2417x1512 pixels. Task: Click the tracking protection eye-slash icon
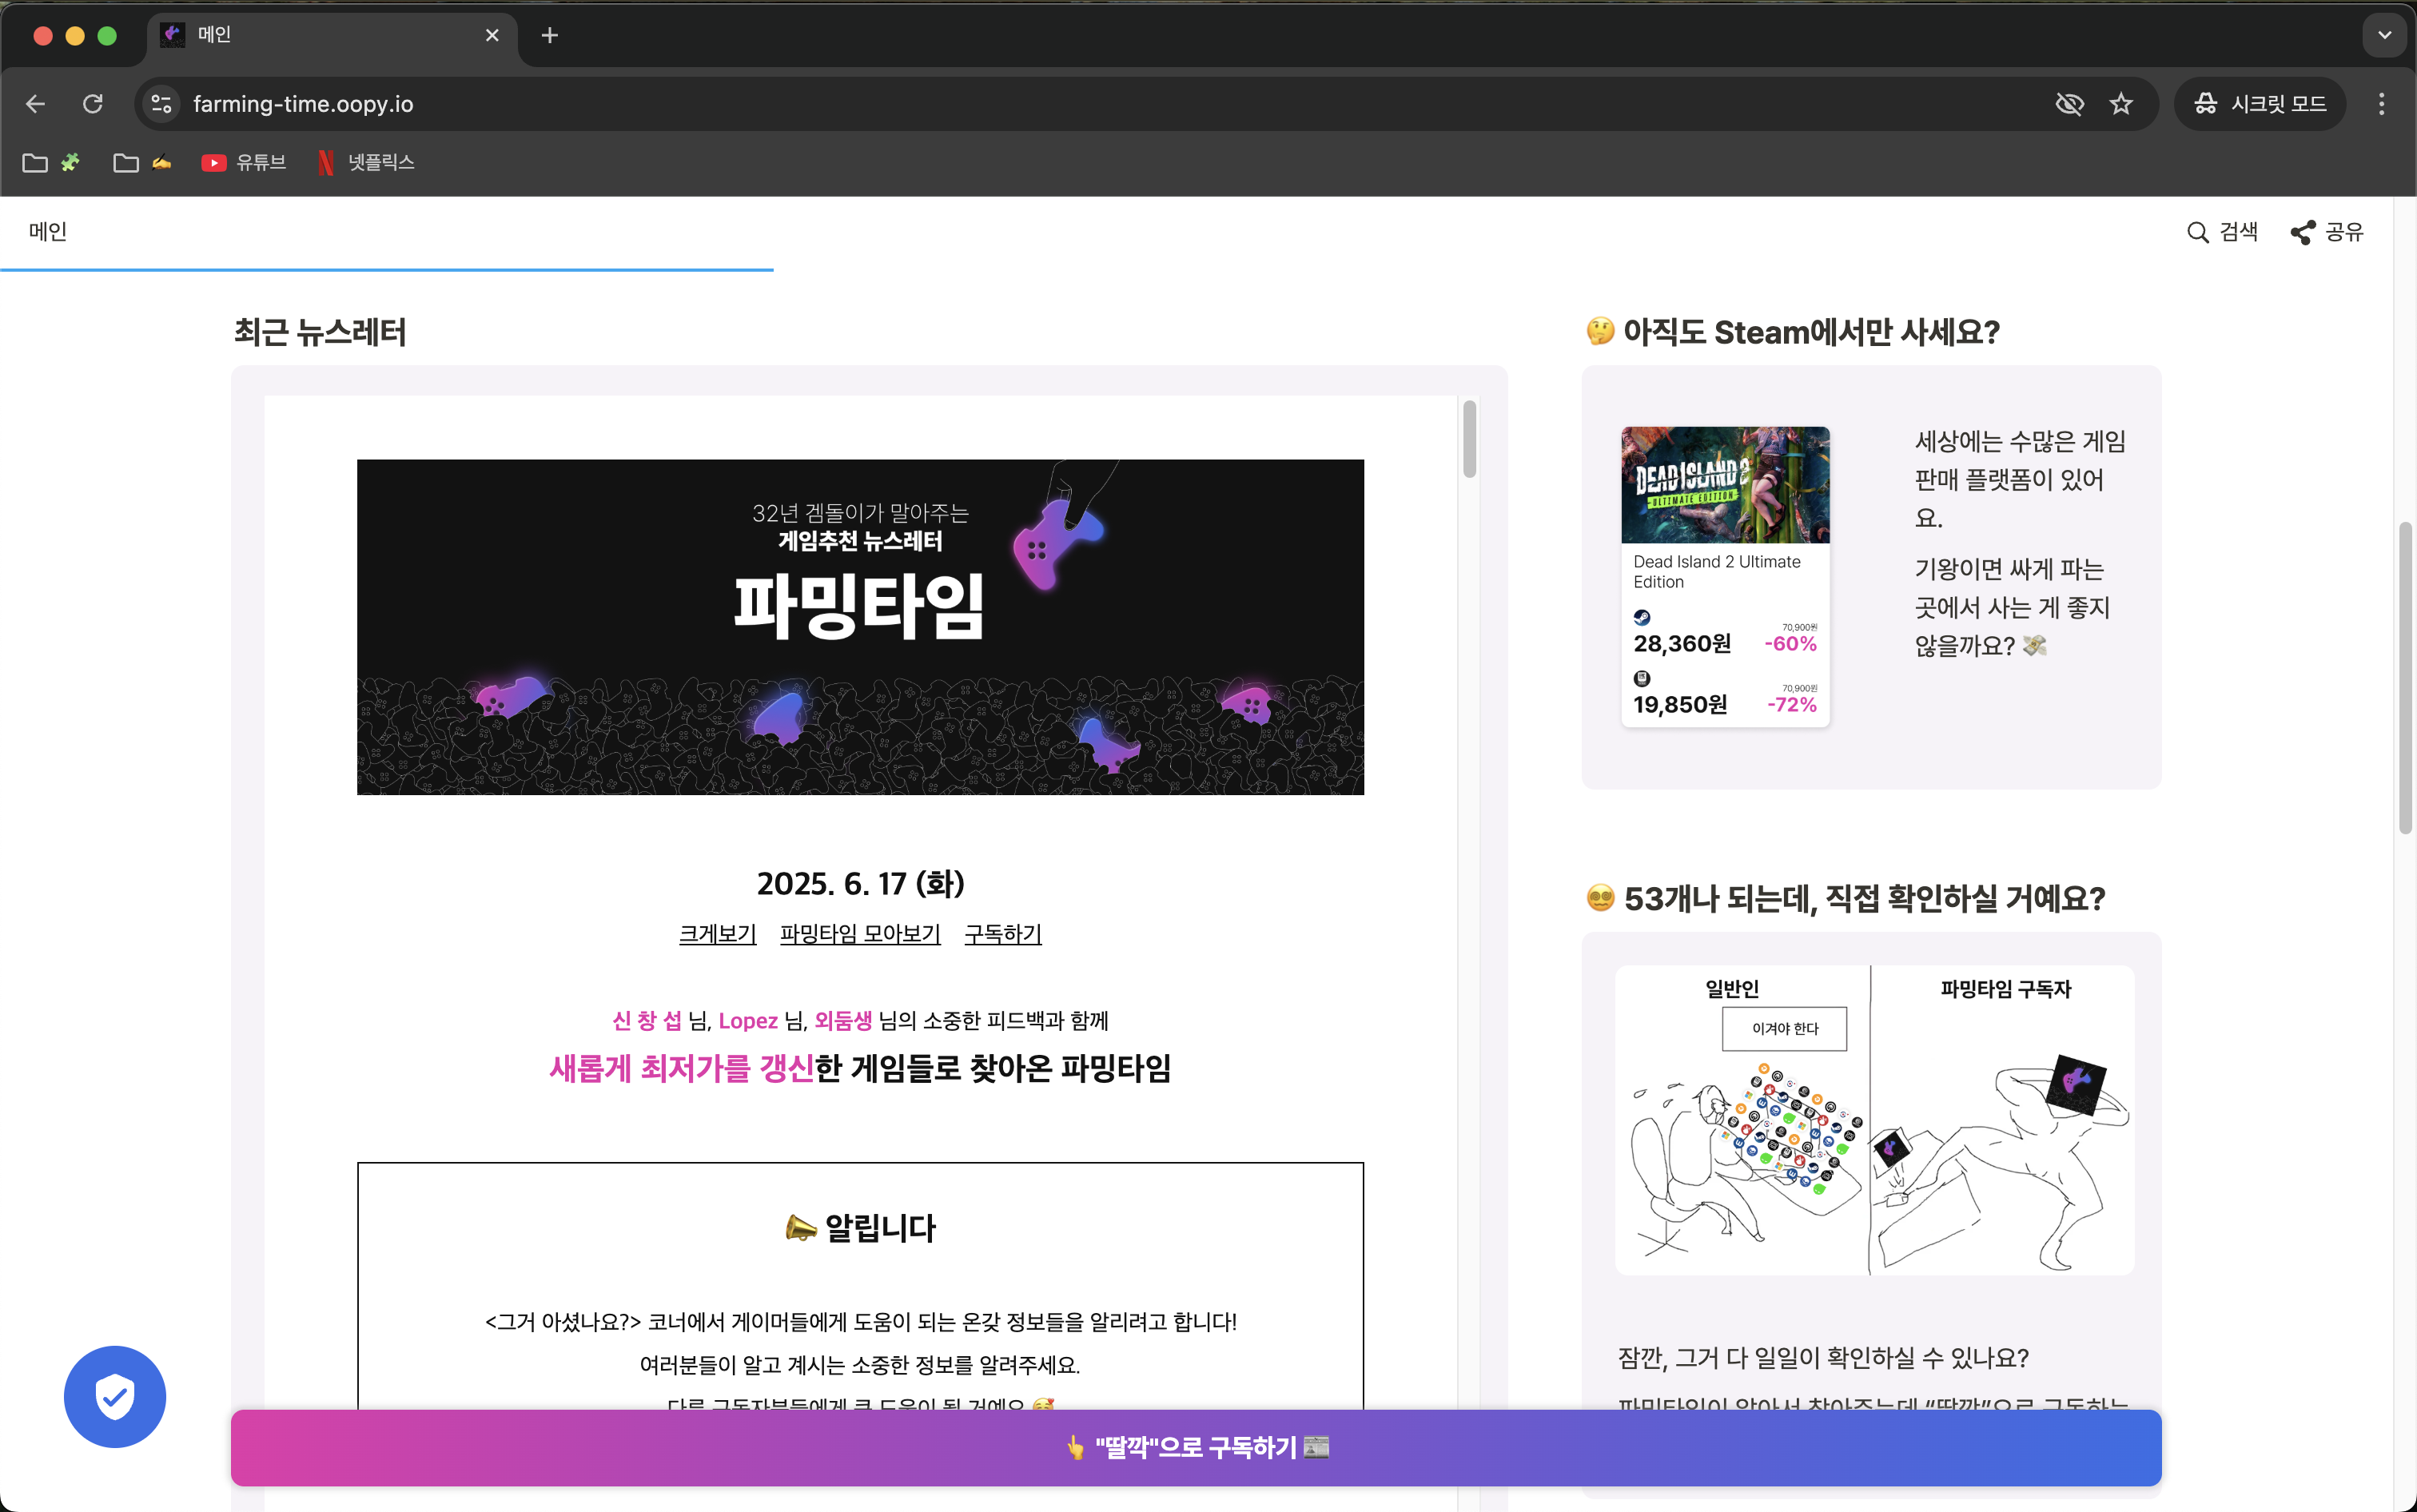coord(2069,104)
